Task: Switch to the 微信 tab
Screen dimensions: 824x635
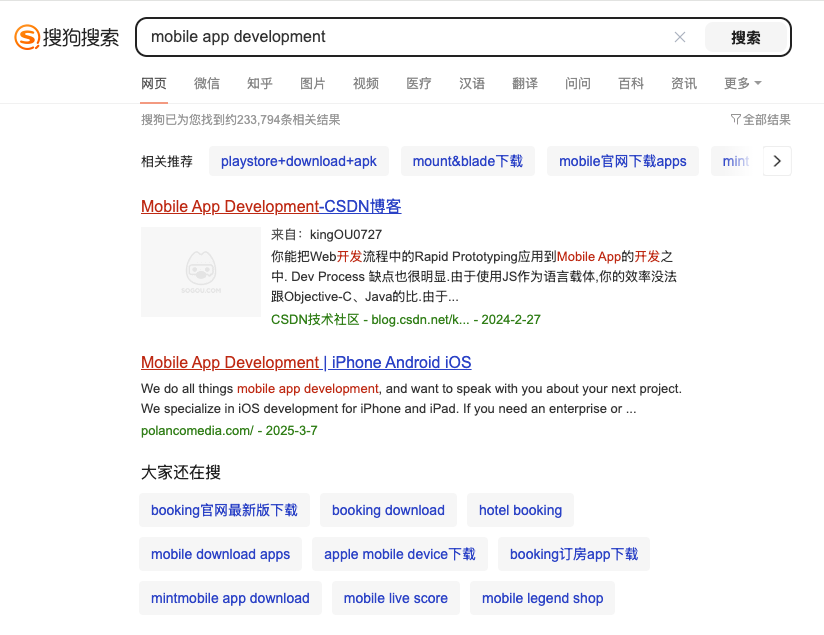Action: coord(207,83)
